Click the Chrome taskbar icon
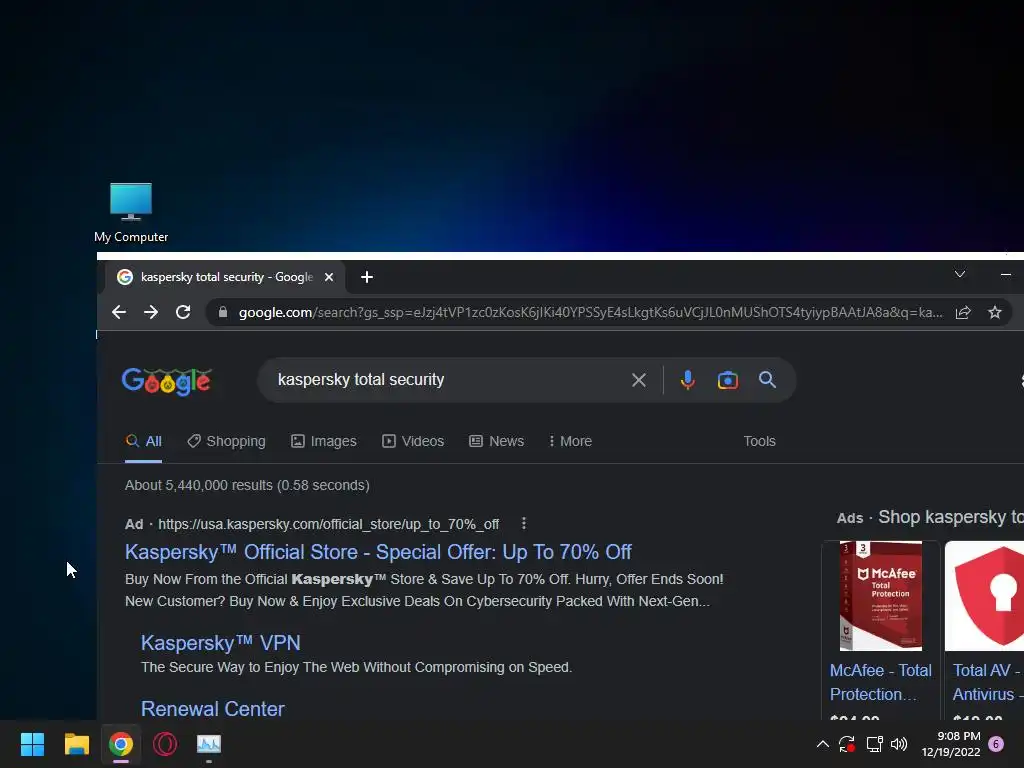Viewport: 1024px width, 768px height. (121, 744)
